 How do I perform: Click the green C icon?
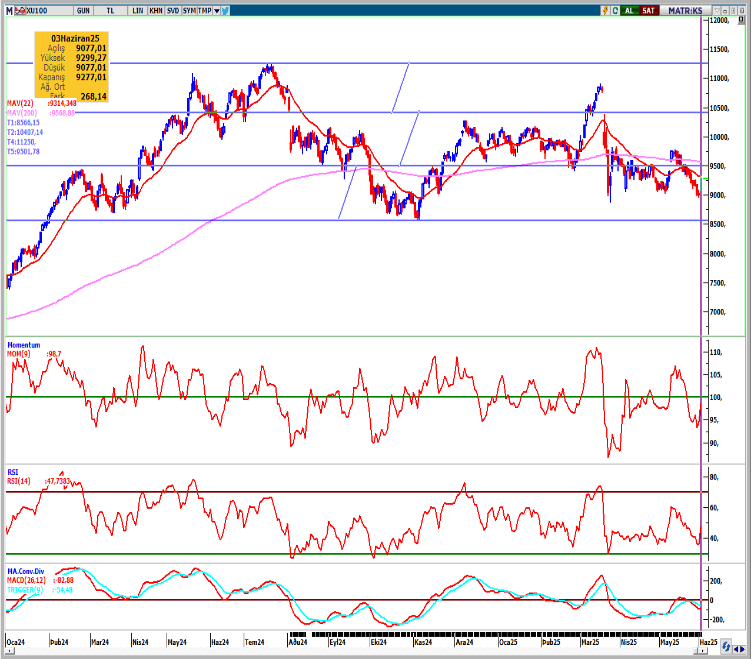(x=615, y=10)
